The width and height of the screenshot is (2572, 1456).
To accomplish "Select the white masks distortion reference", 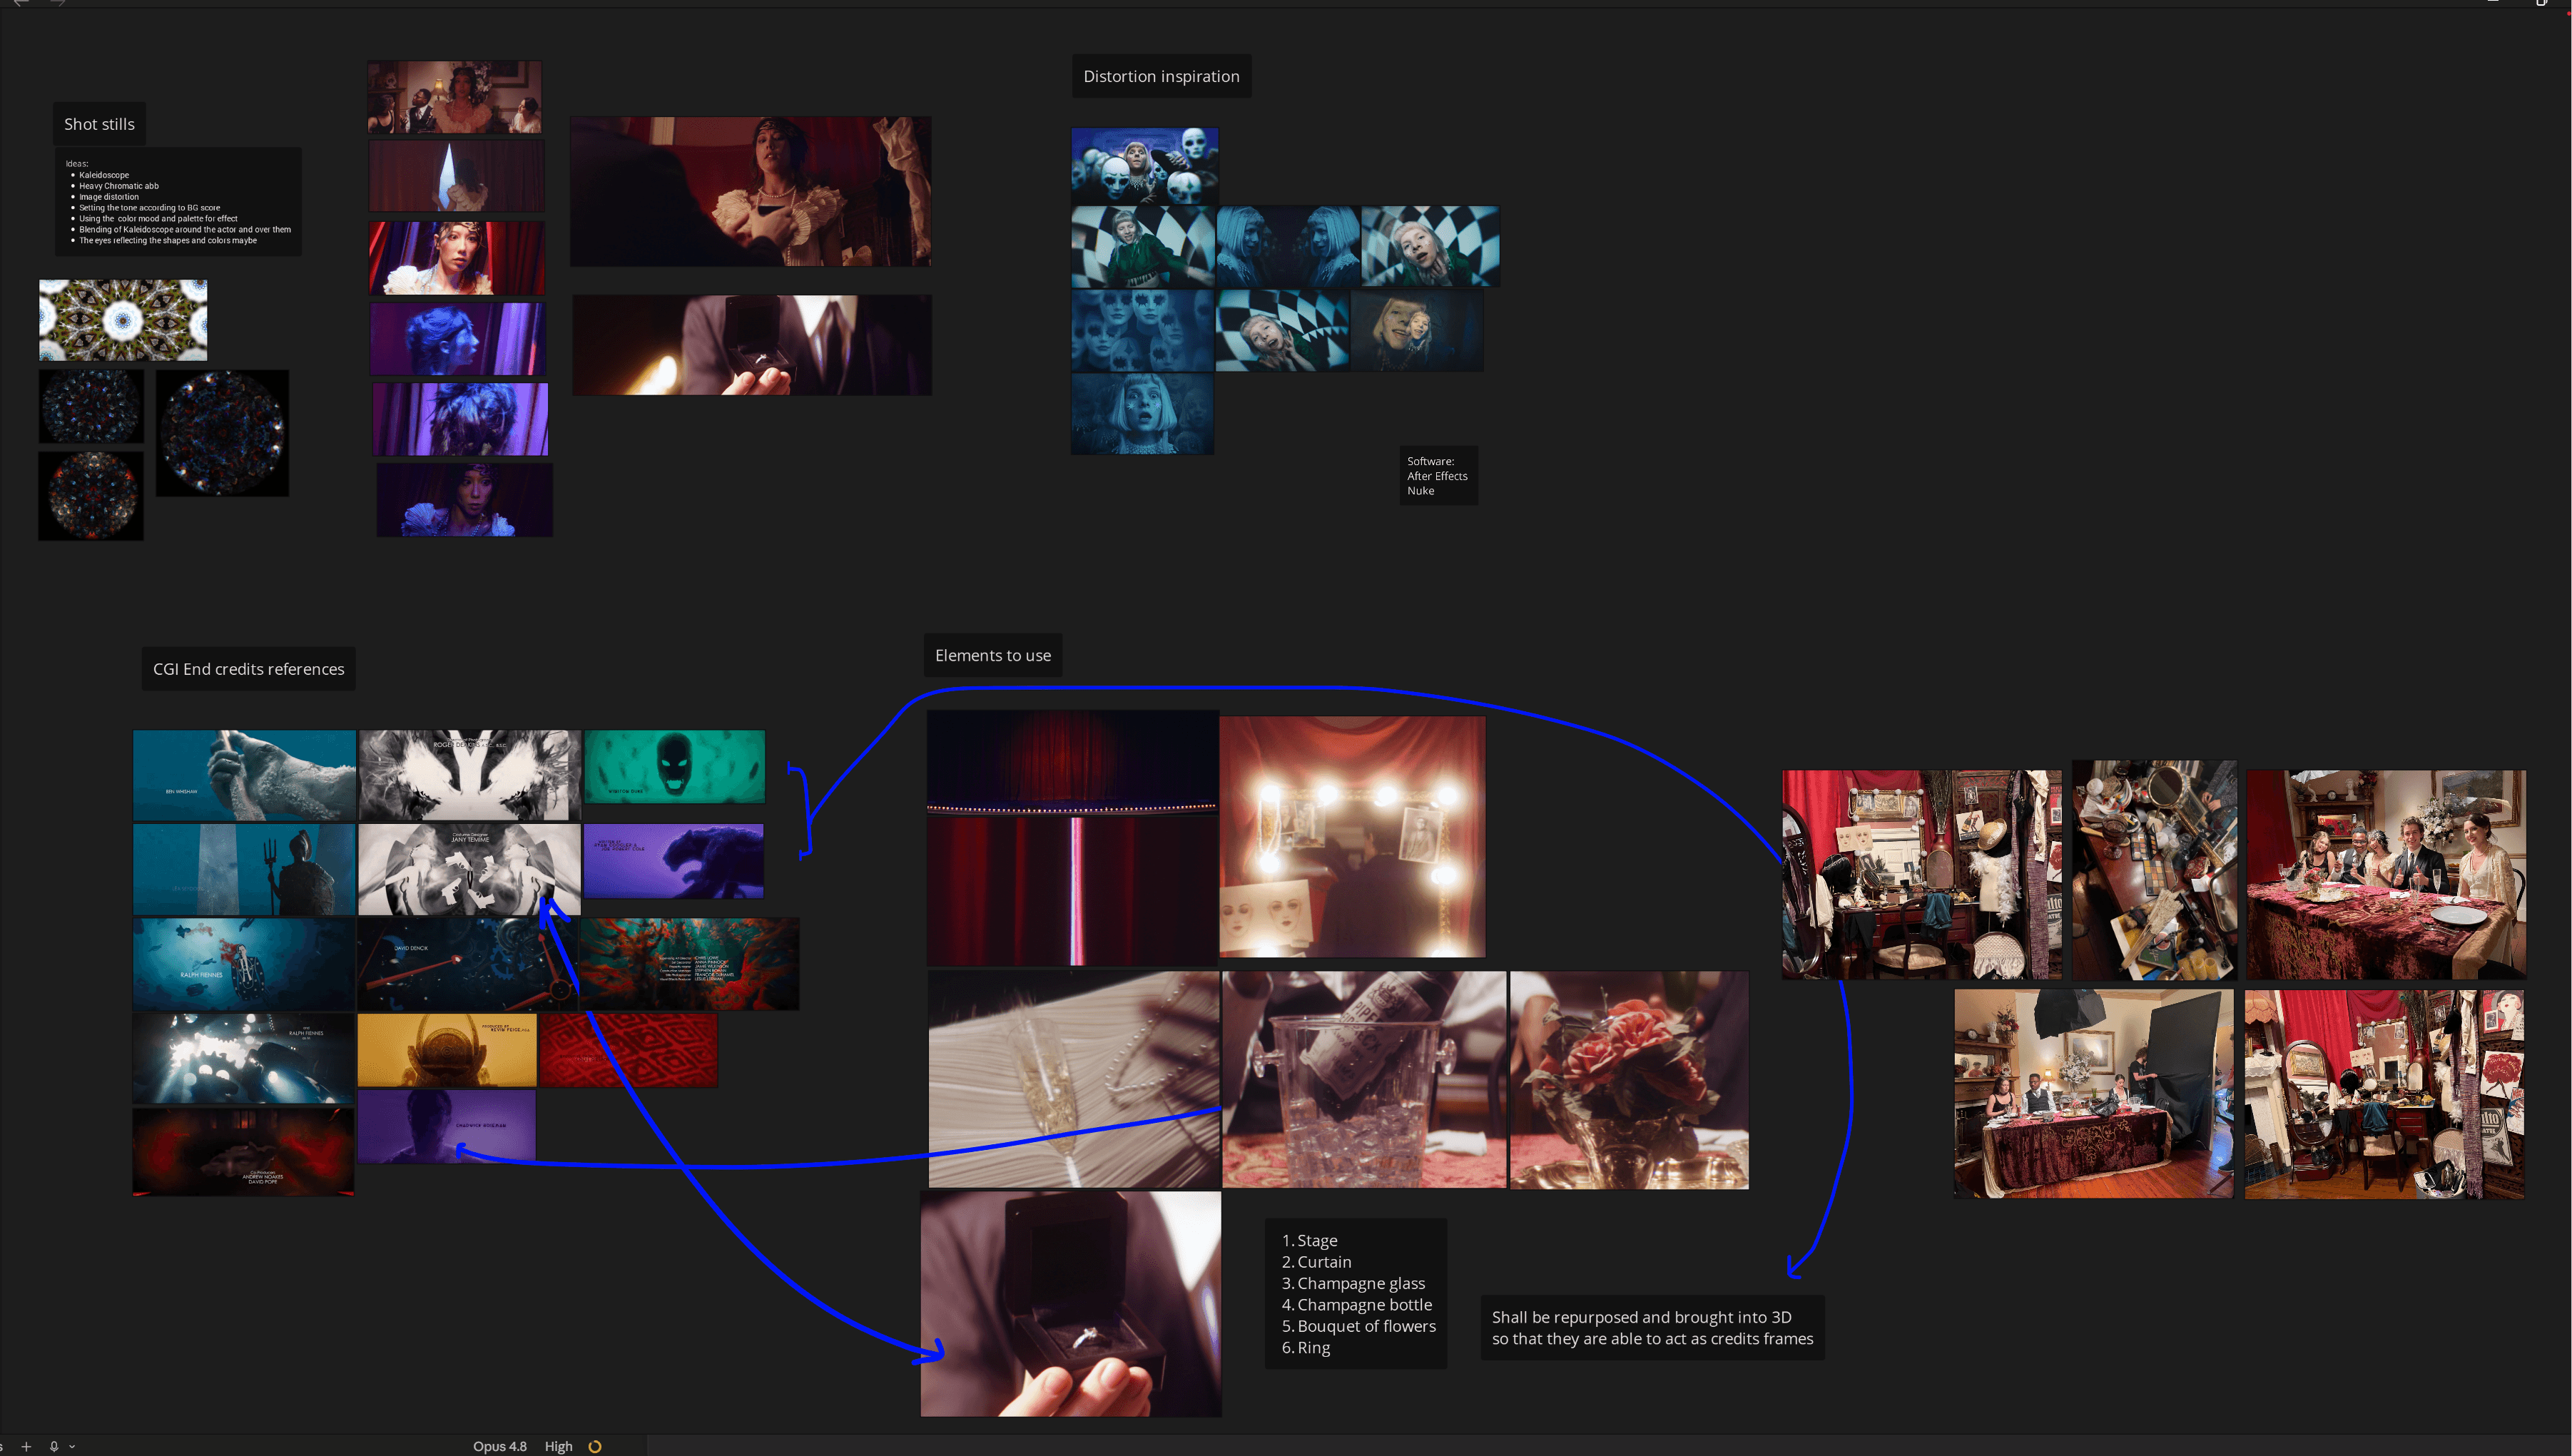I will pos(1145,166).
